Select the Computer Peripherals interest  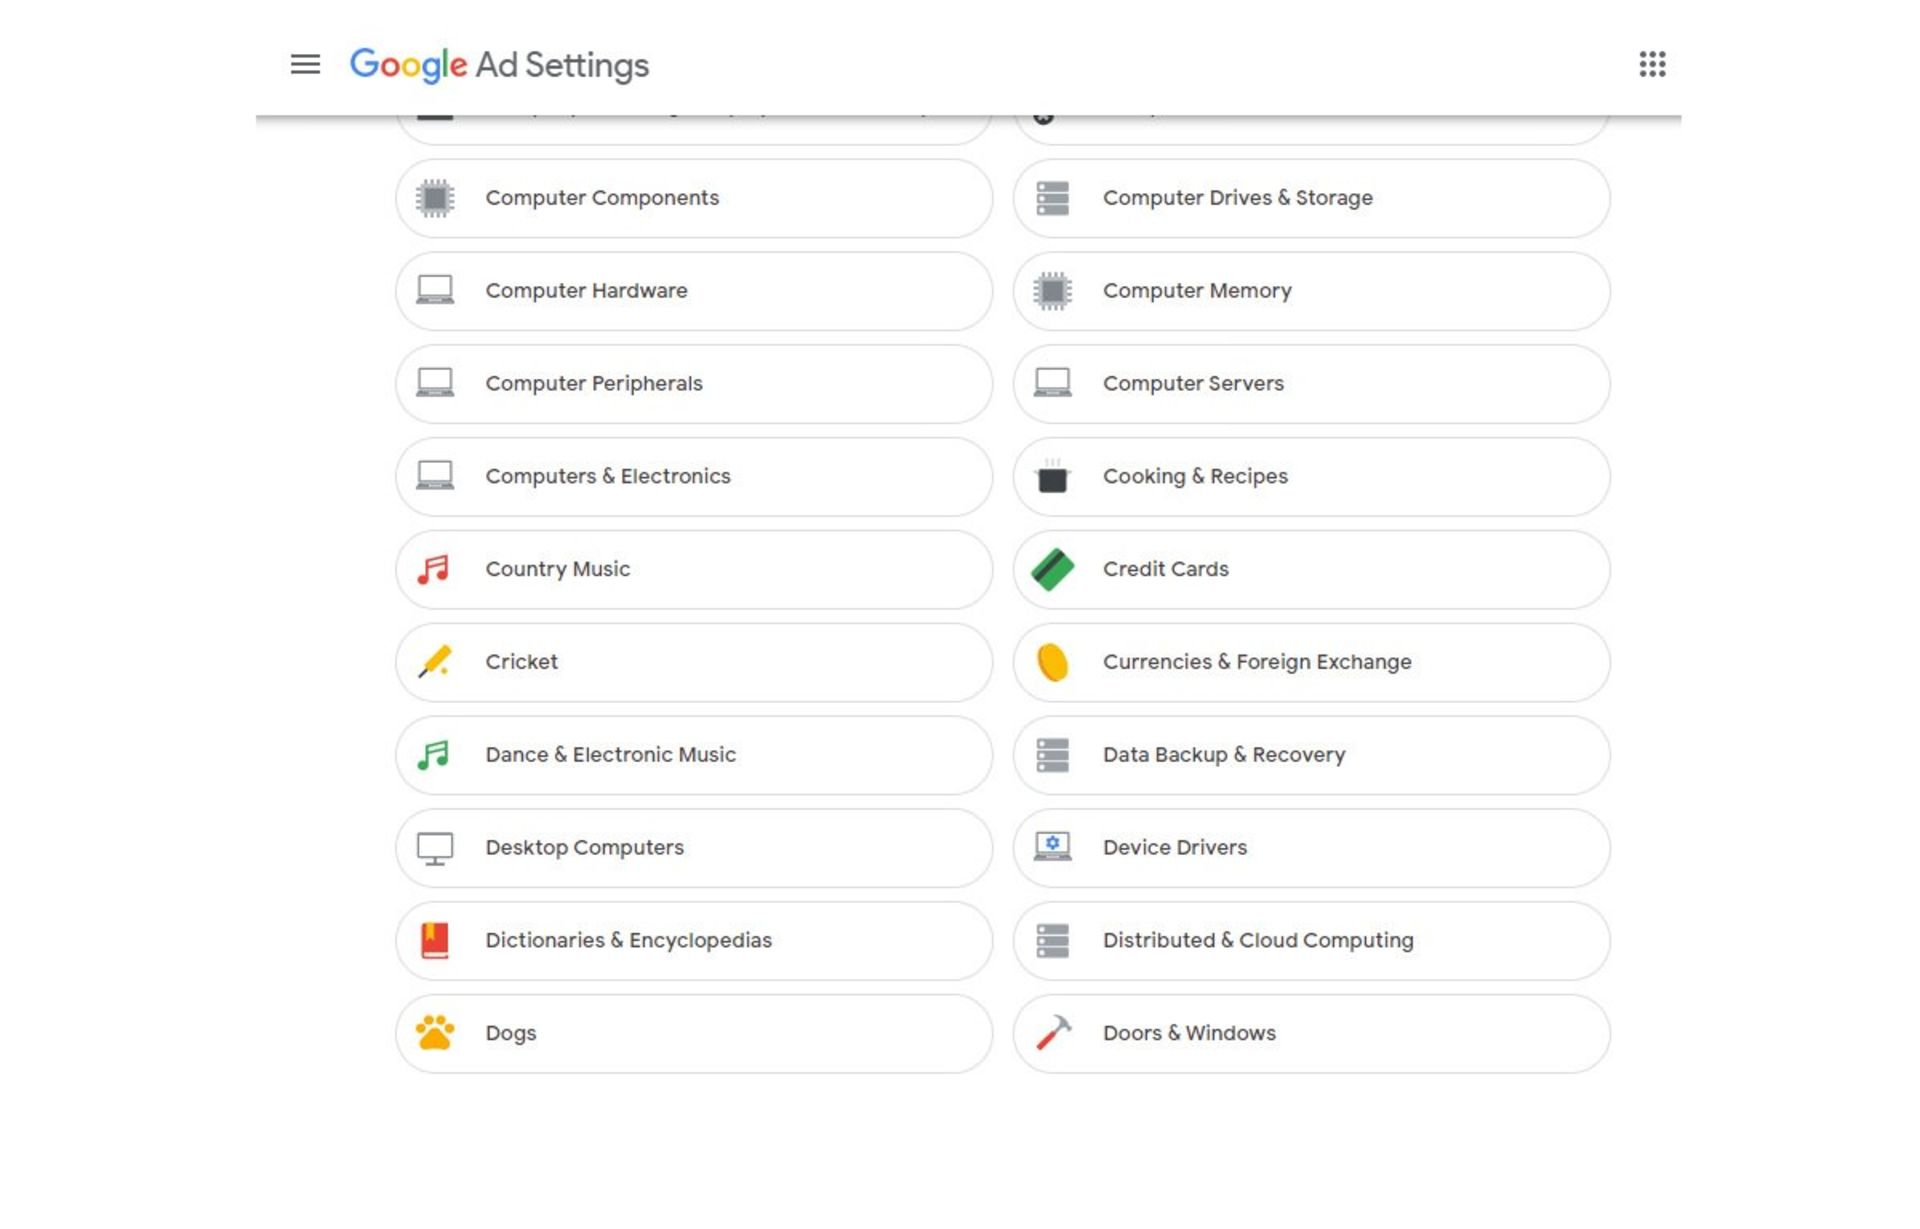[x=693, y=384]
